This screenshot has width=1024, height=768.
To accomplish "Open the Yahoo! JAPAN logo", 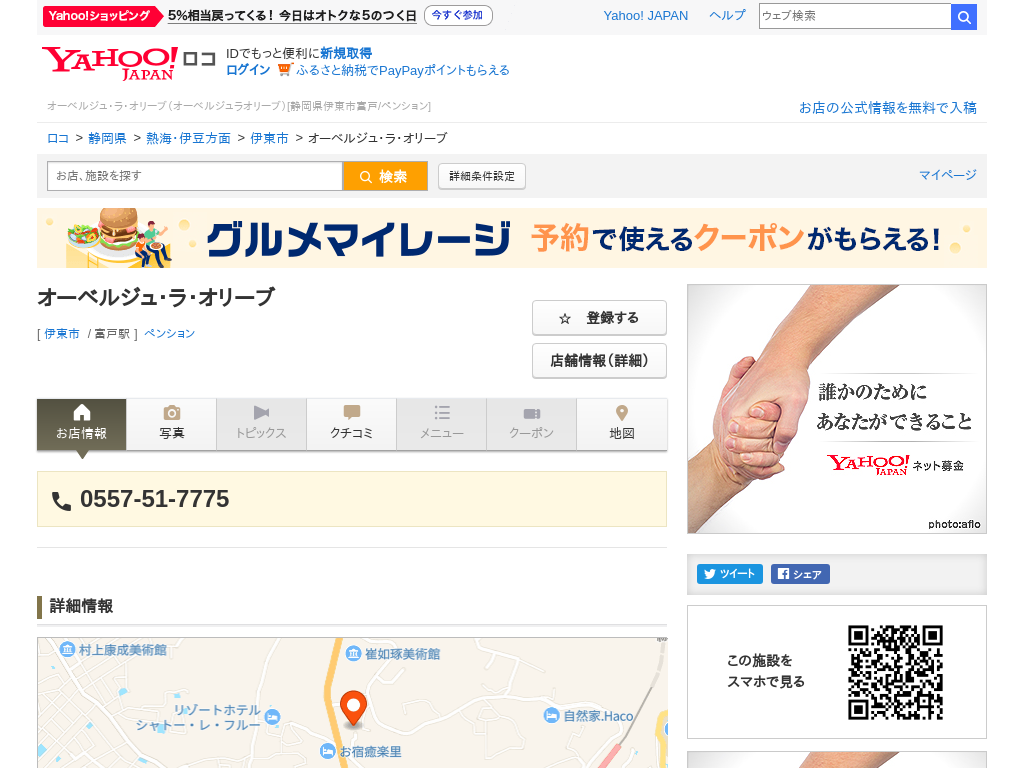I will pyautogui.click(x=110, y=63).
